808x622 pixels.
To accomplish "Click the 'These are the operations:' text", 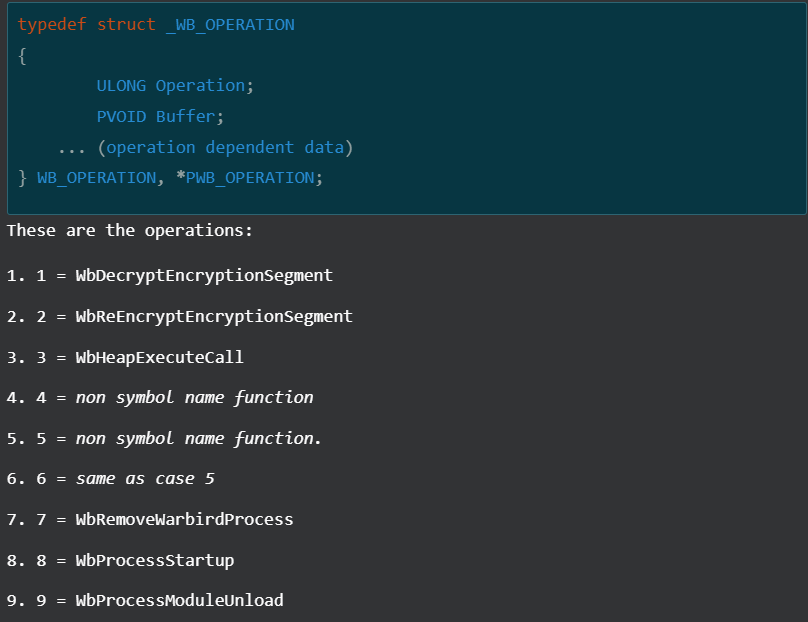I will 130,231.
